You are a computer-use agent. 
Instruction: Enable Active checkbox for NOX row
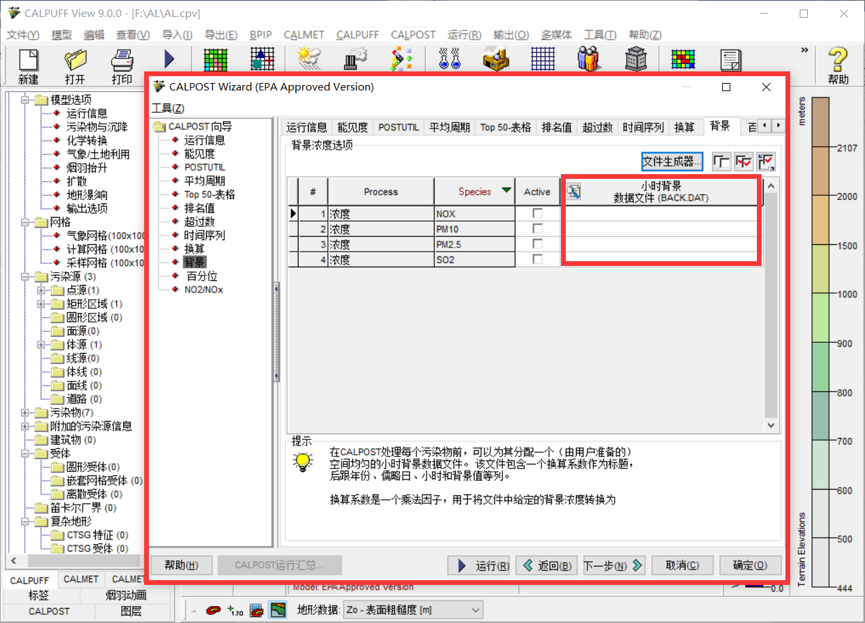coord(537,213)
